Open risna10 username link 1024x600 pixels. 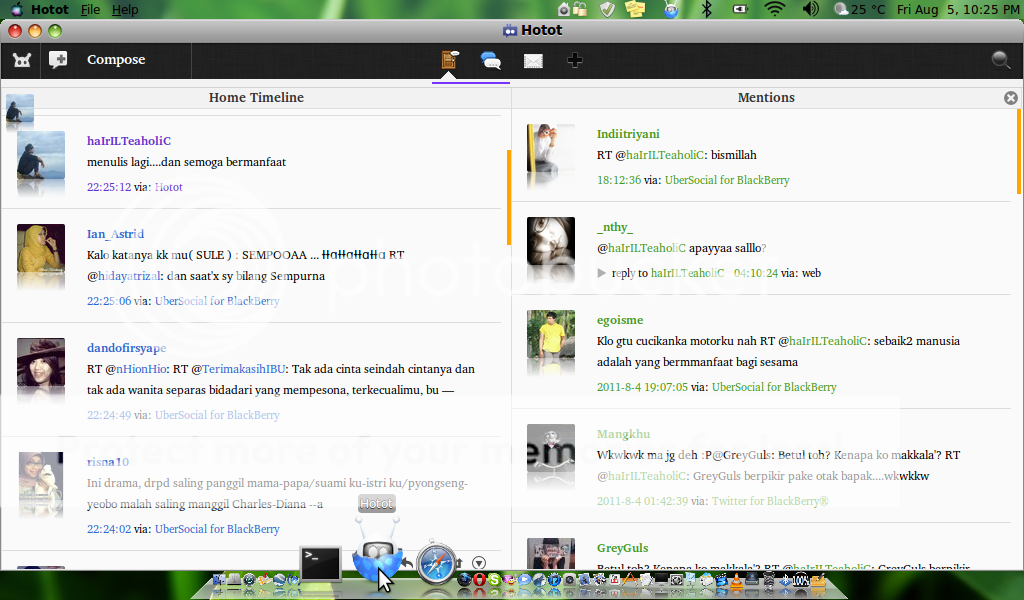(108, 462)
